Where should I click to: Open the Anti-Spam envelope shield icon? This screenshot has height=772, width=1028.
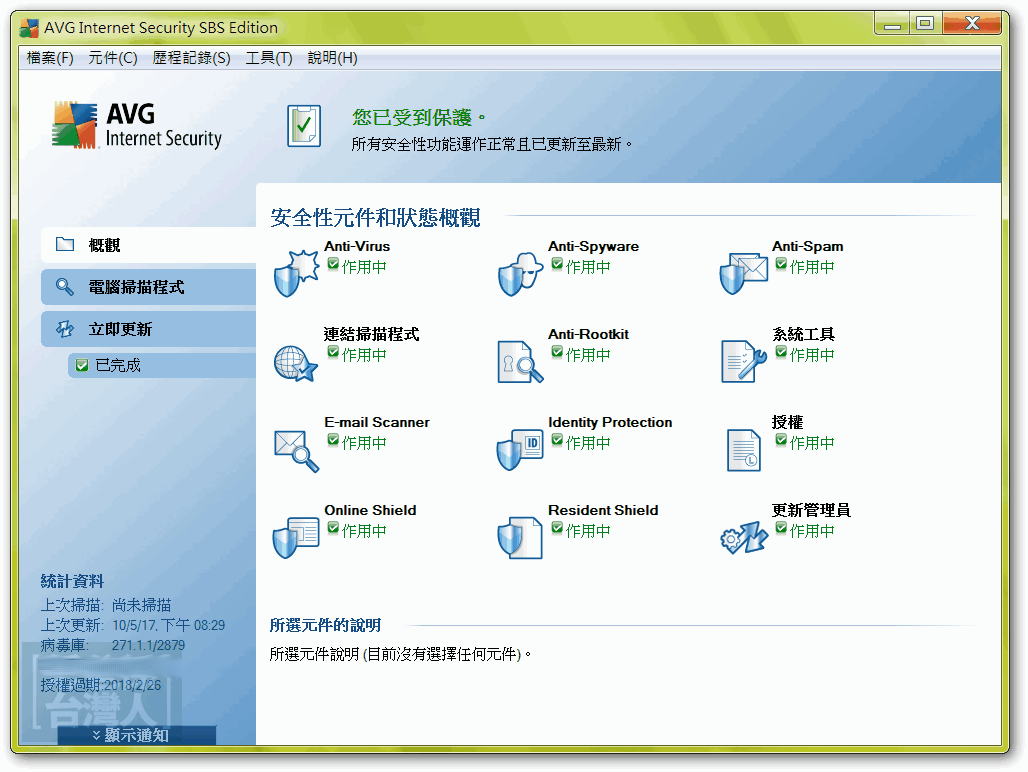pos(743,274)
